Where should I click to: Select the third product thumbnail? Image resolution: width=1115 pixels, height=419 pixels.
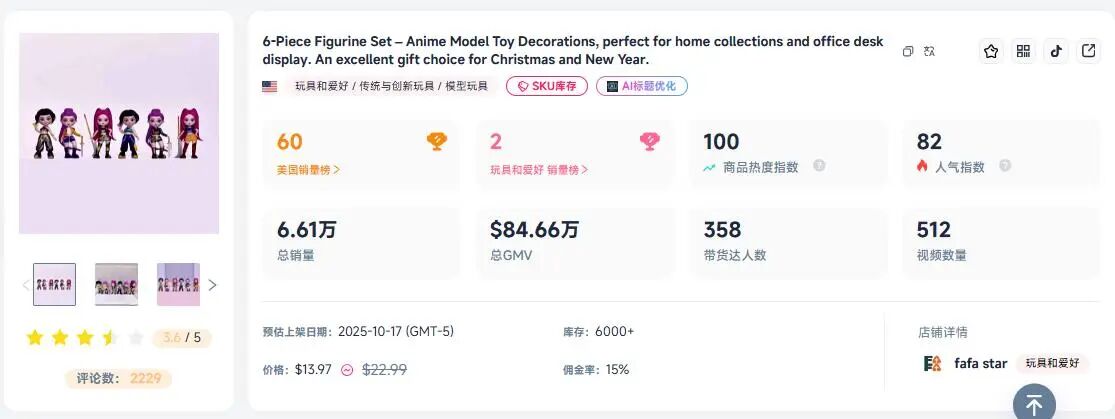point(178,285)
